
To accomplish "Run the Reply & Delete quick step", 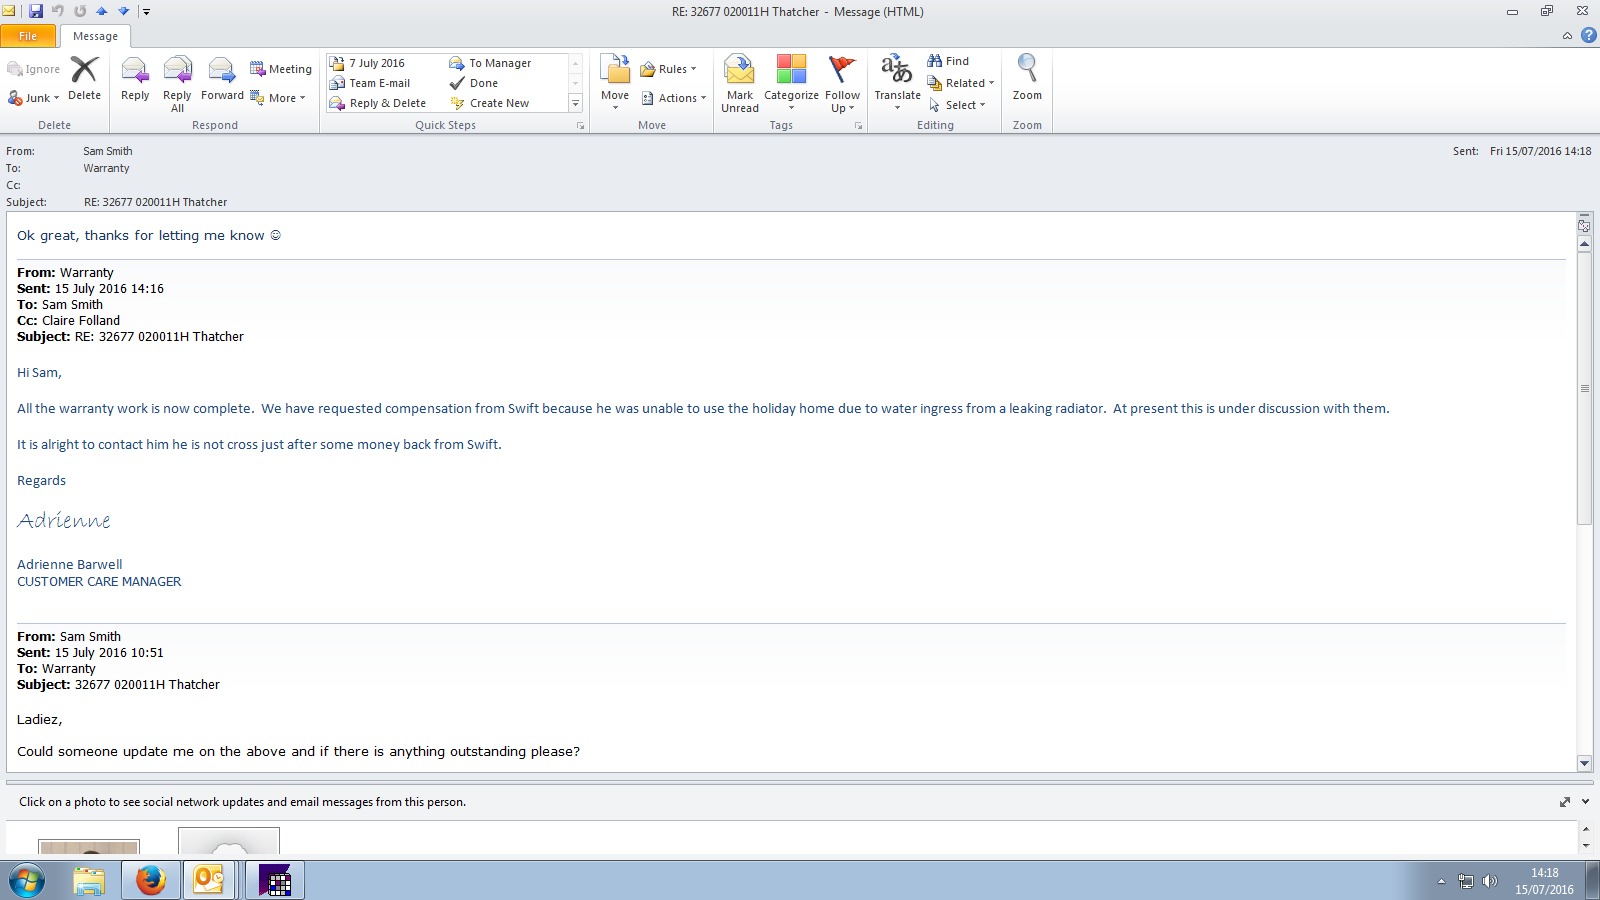I will coord(387,103).
